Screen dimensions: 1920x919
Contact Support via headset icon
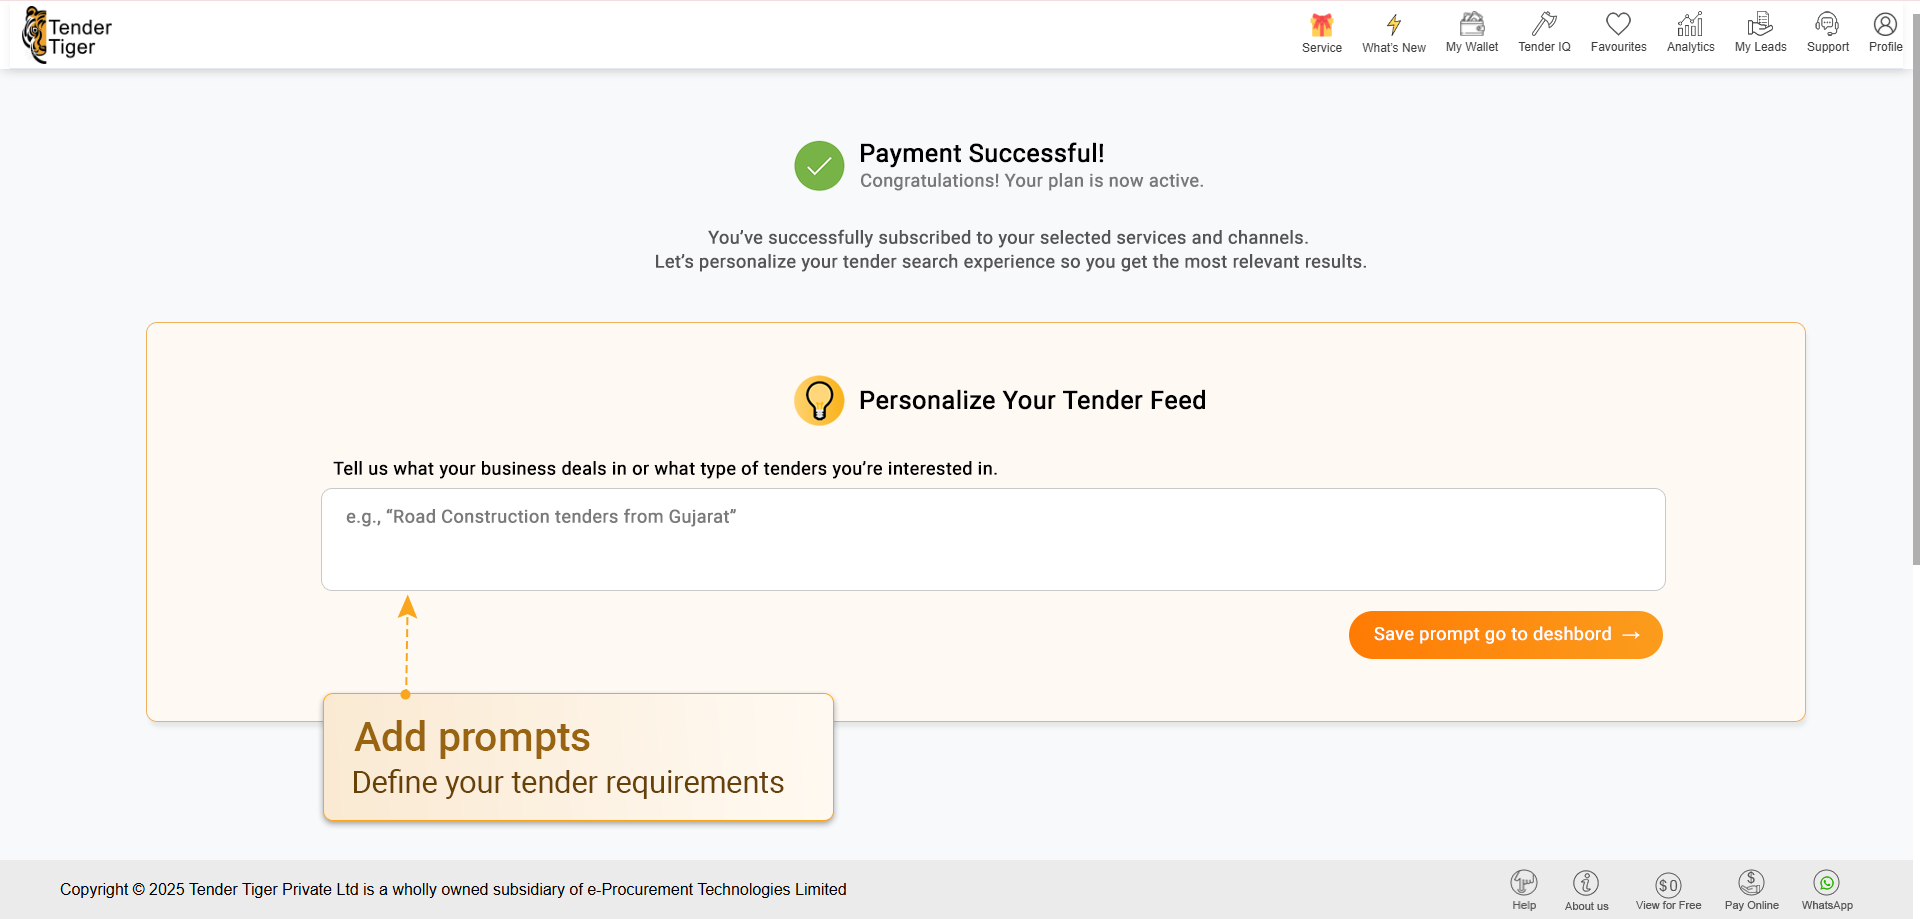coord(1827,25)
